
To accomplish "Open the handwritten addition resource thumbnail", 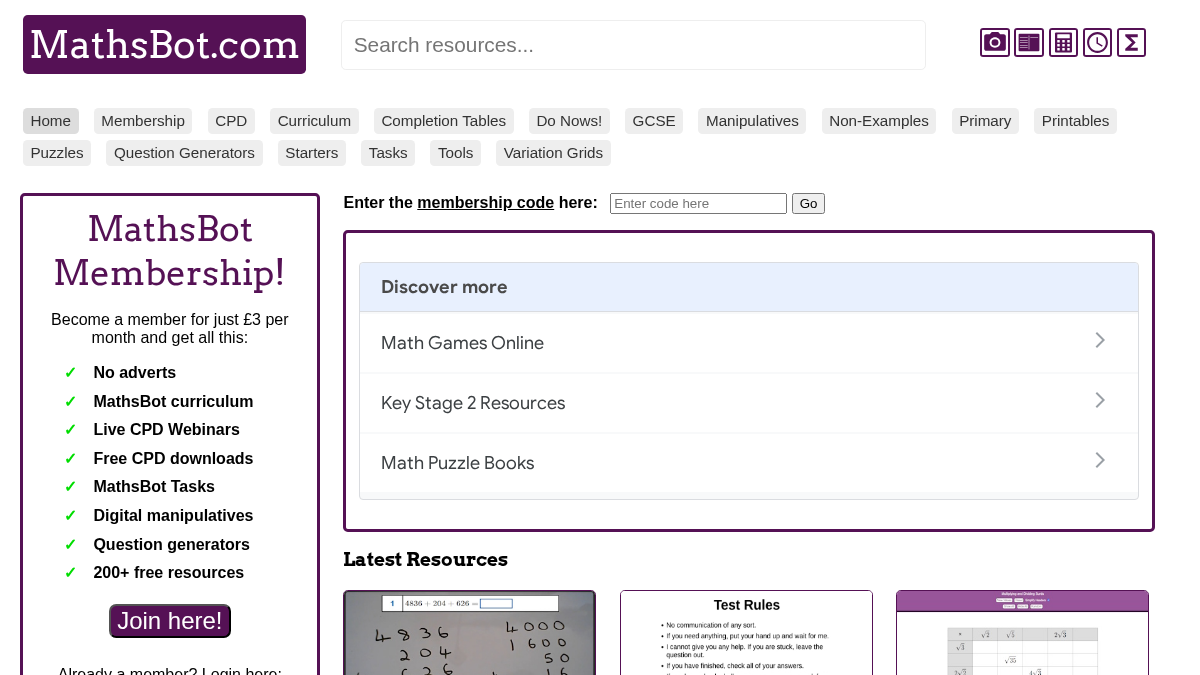I will (x=469, y=633).
